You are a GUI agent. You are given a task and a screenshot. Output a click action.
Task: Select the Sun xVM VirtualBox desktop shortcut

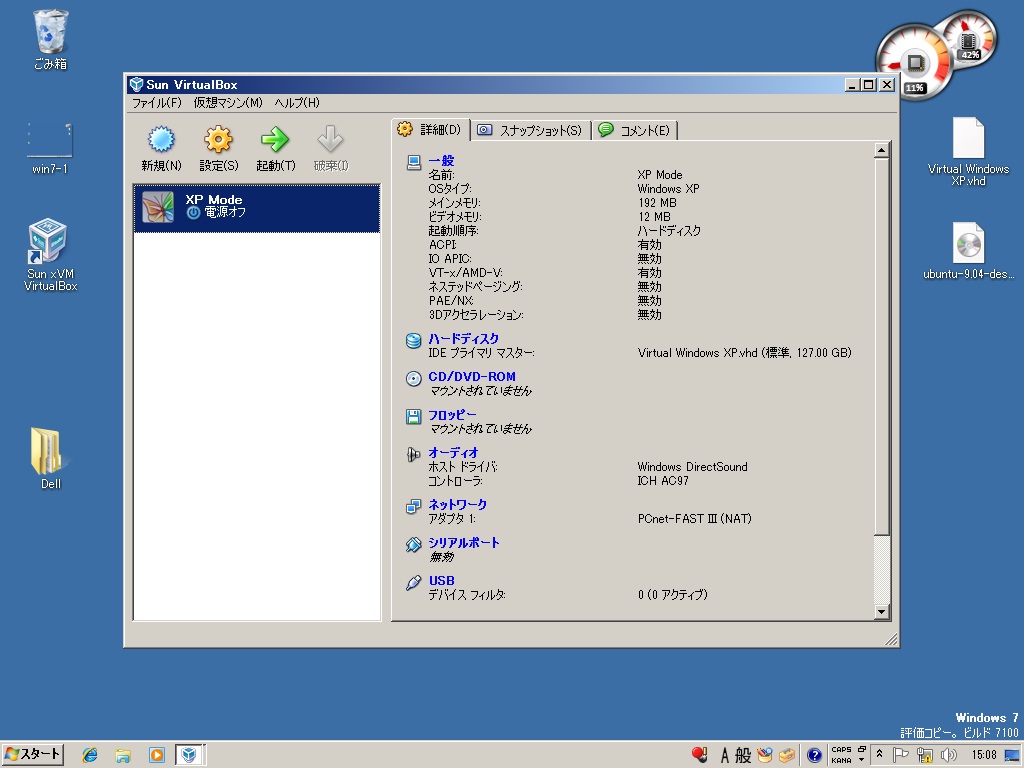click(50, 255)
